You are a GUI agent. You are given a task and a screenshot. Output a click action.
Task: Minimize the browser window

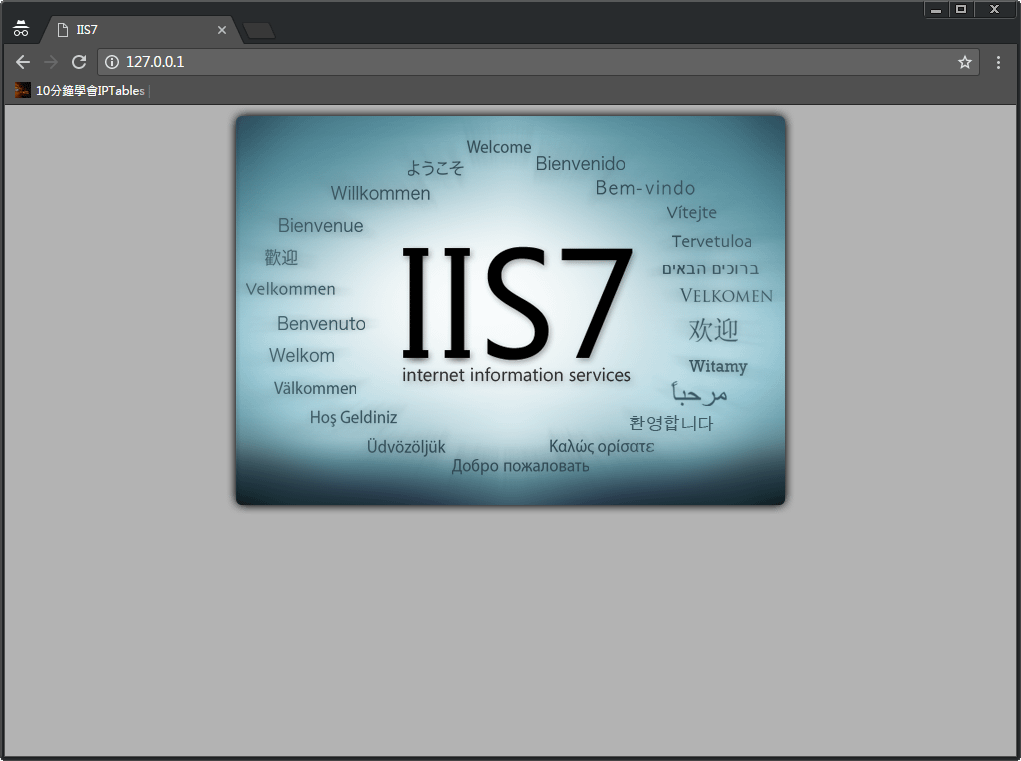coord(936,9)
